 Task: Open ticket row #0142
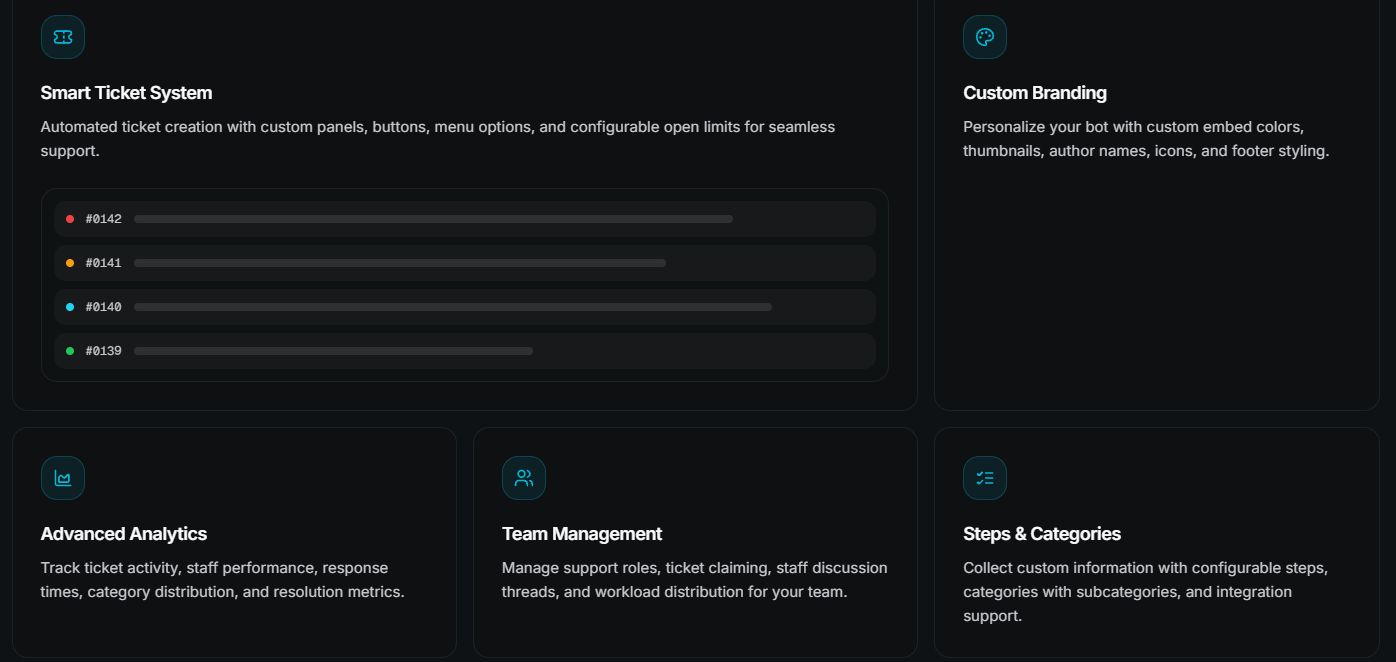click(x=465, y=219)
